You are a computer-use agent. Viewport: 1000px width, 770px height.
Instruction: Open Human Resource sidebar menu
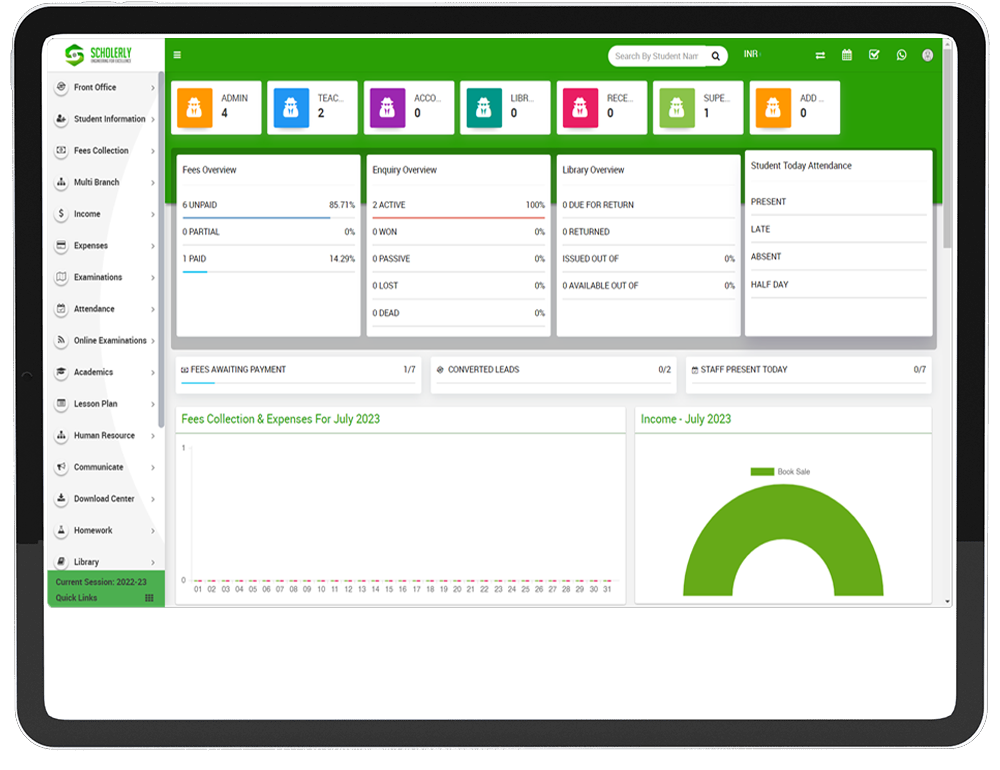[104, 436]
